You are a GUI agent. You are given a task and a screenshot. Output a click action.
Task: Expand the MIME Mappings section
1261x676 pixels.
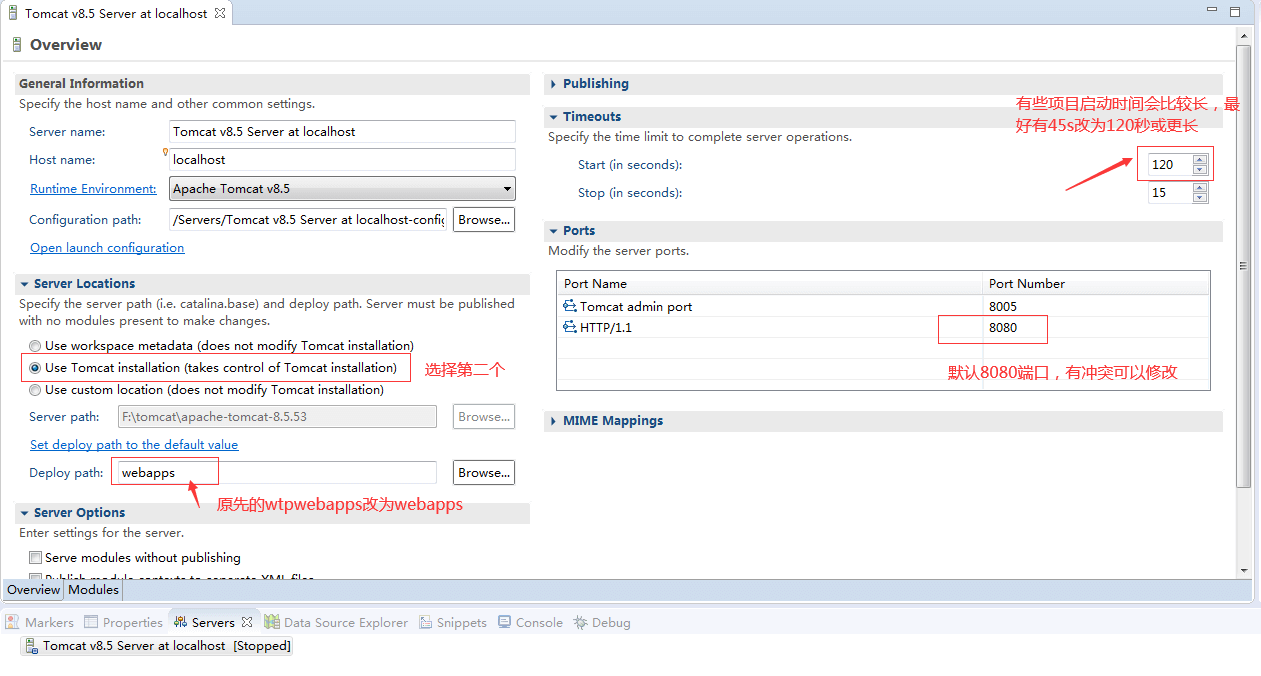click(x=553, y=421)
